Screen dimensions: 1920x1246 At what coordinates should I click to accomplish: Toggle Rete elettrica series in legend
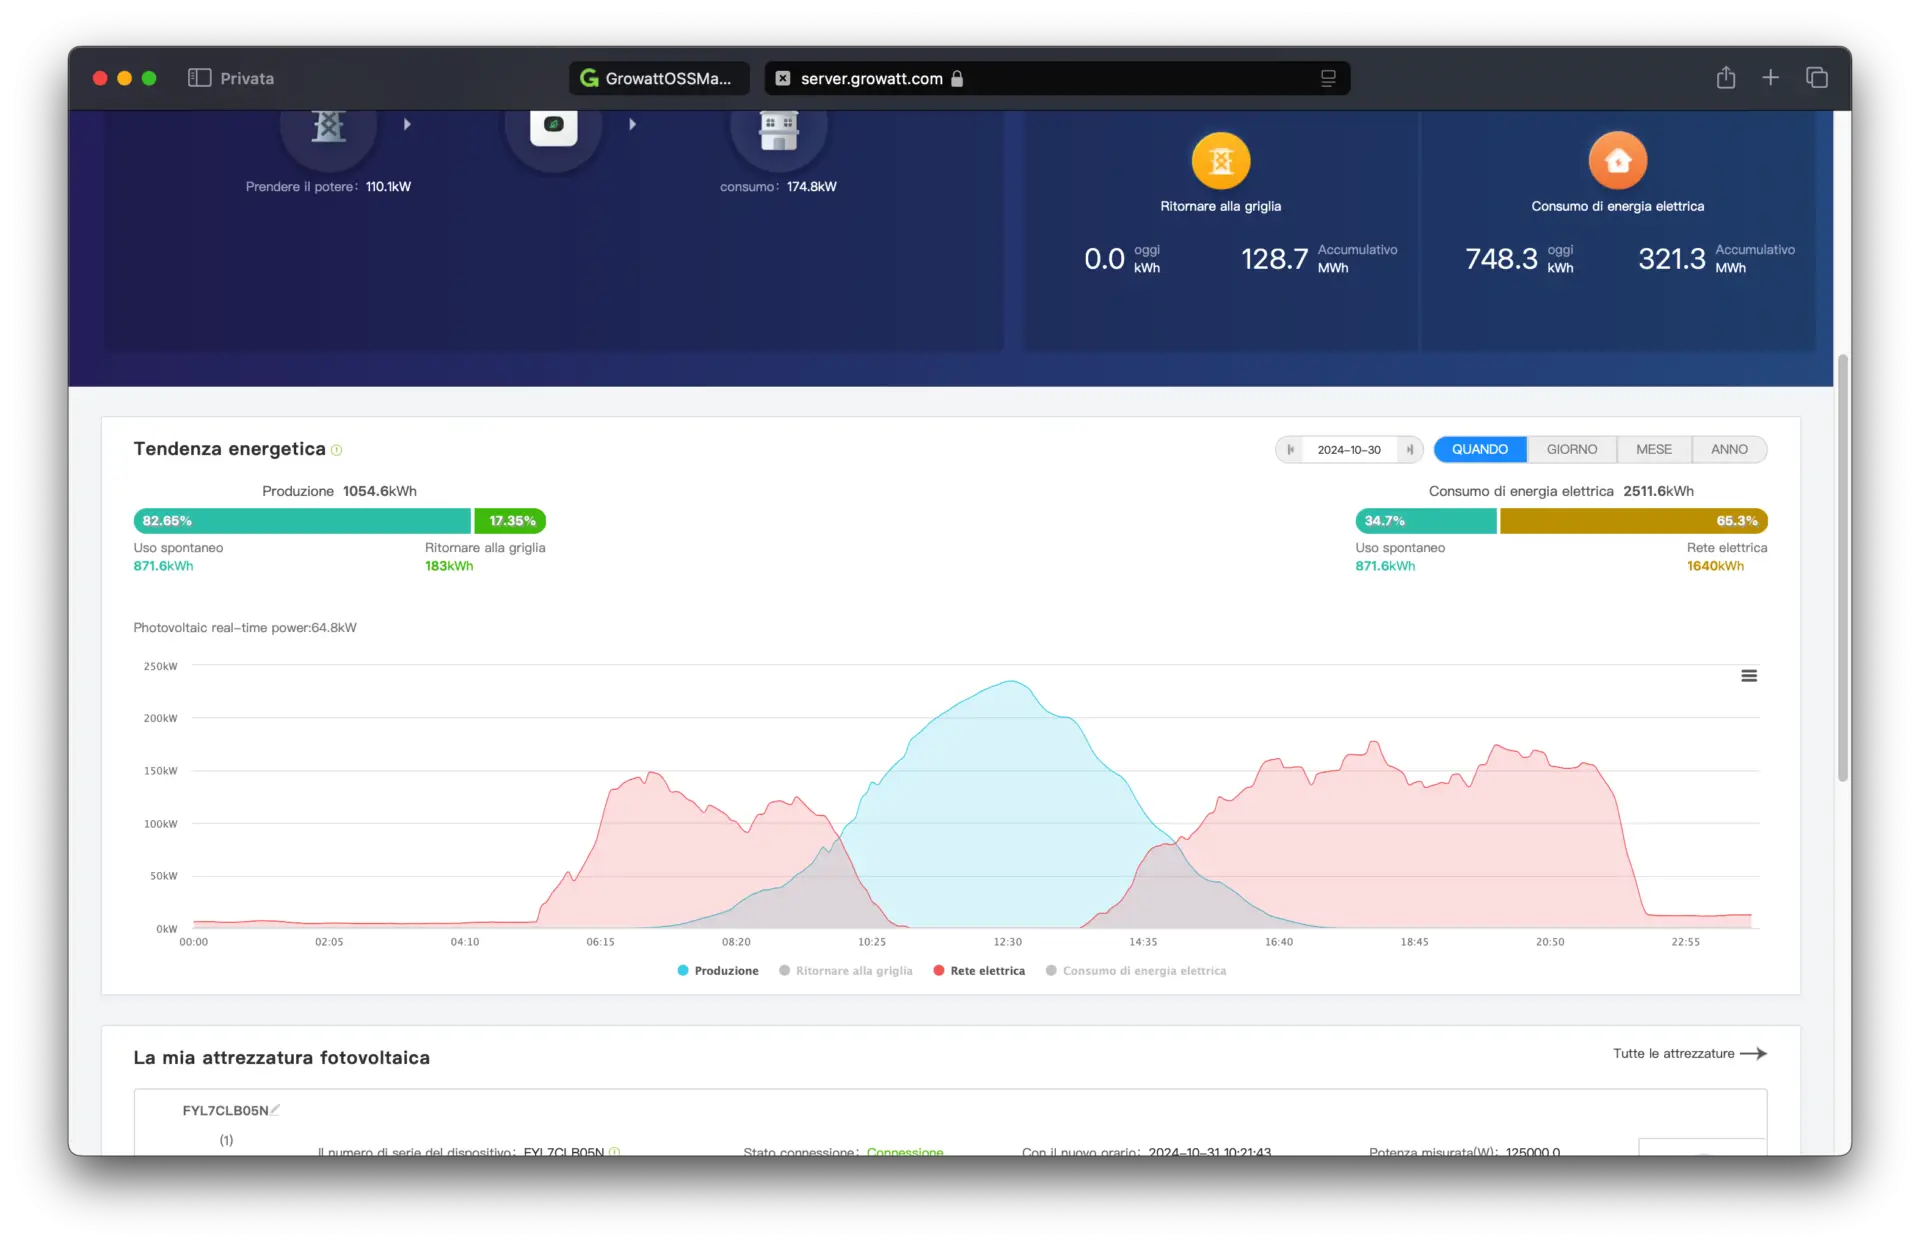click(979, 971)
